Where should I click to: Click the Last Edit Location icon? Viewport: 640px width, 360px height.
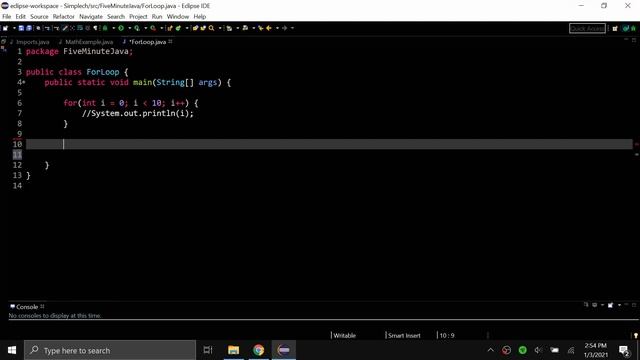(260, 28)
